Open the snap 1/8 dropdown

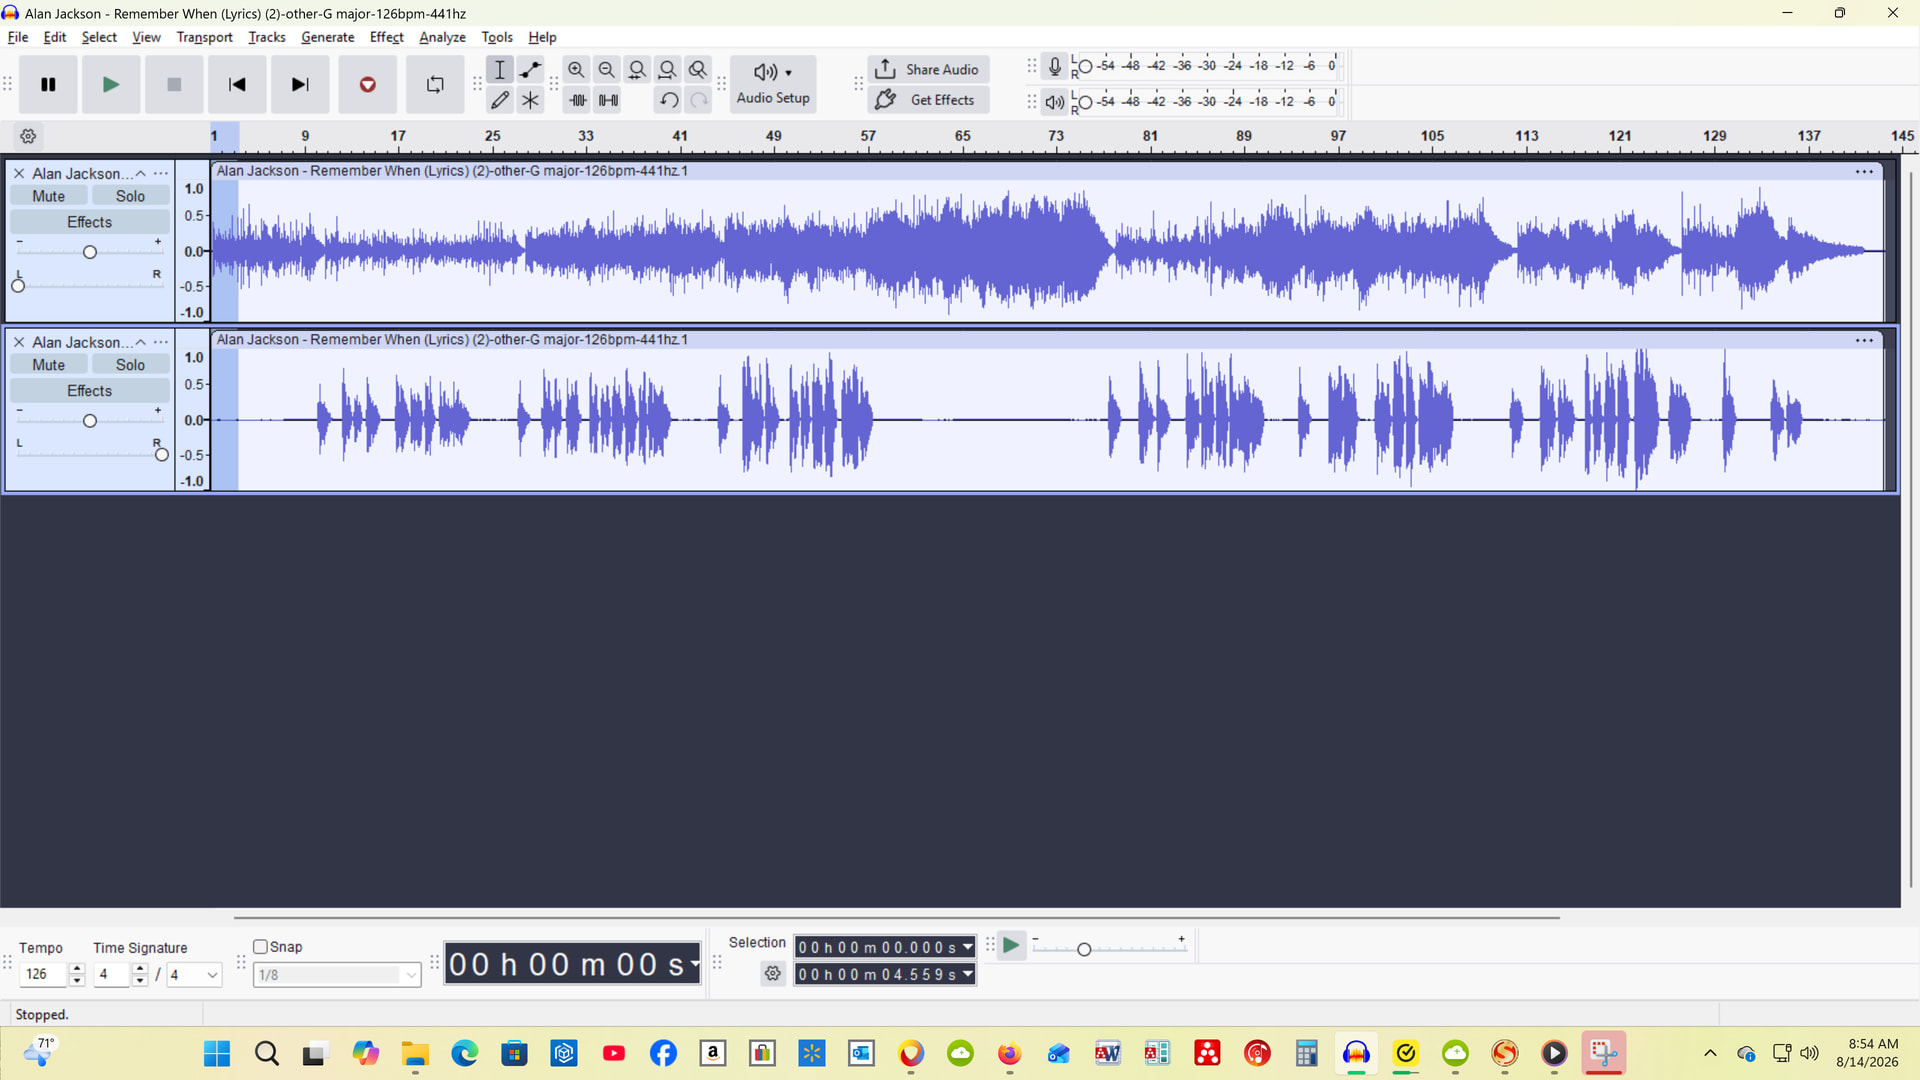tap(337, 975)
